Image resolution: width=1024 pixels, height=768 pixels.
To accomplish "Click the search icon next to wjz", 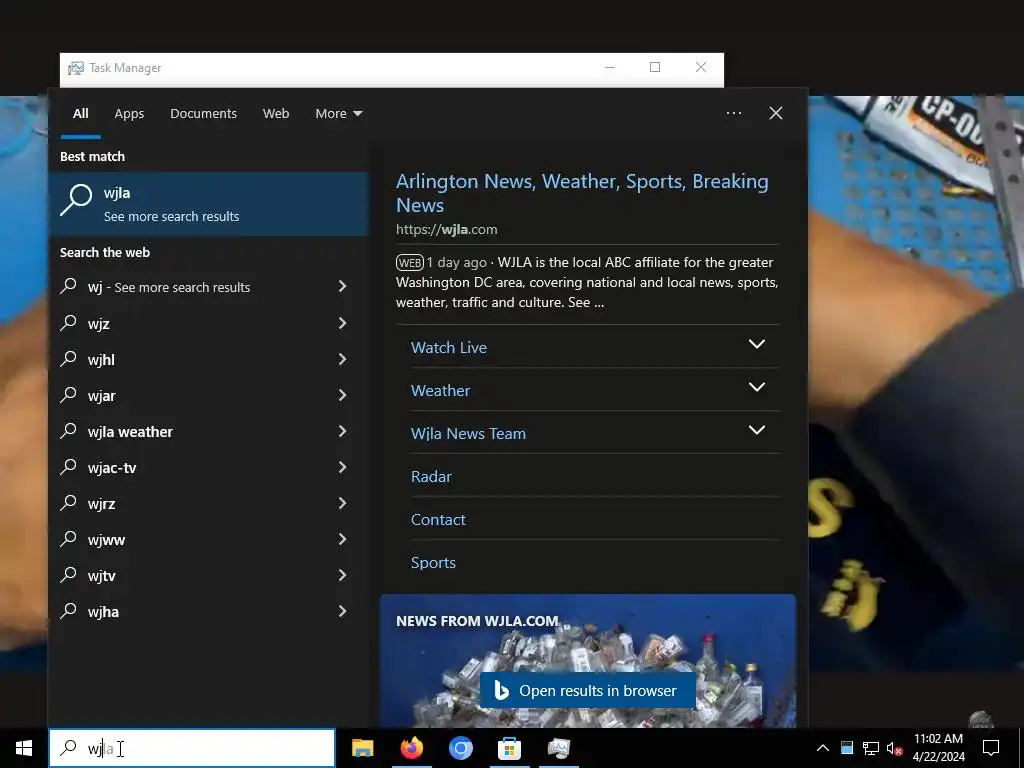I will (x=69, y=322).
